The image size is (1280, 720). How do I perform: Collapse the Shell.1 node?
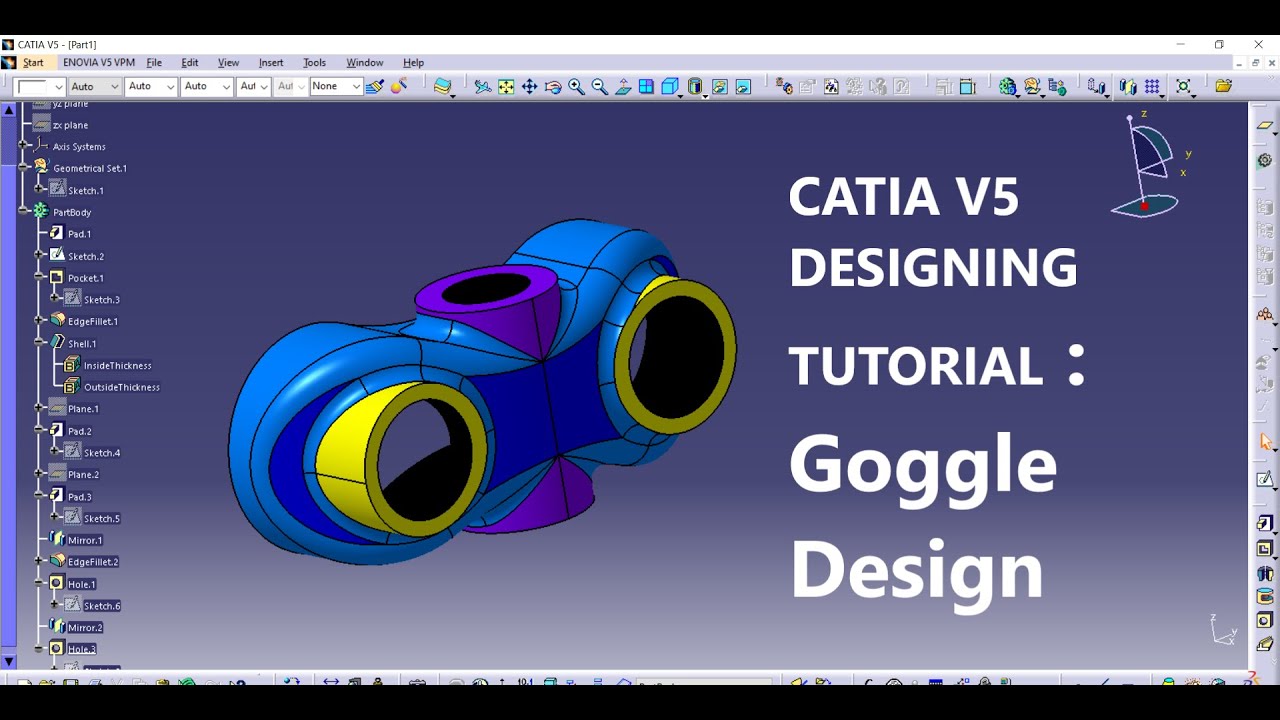tap(39, 343)
